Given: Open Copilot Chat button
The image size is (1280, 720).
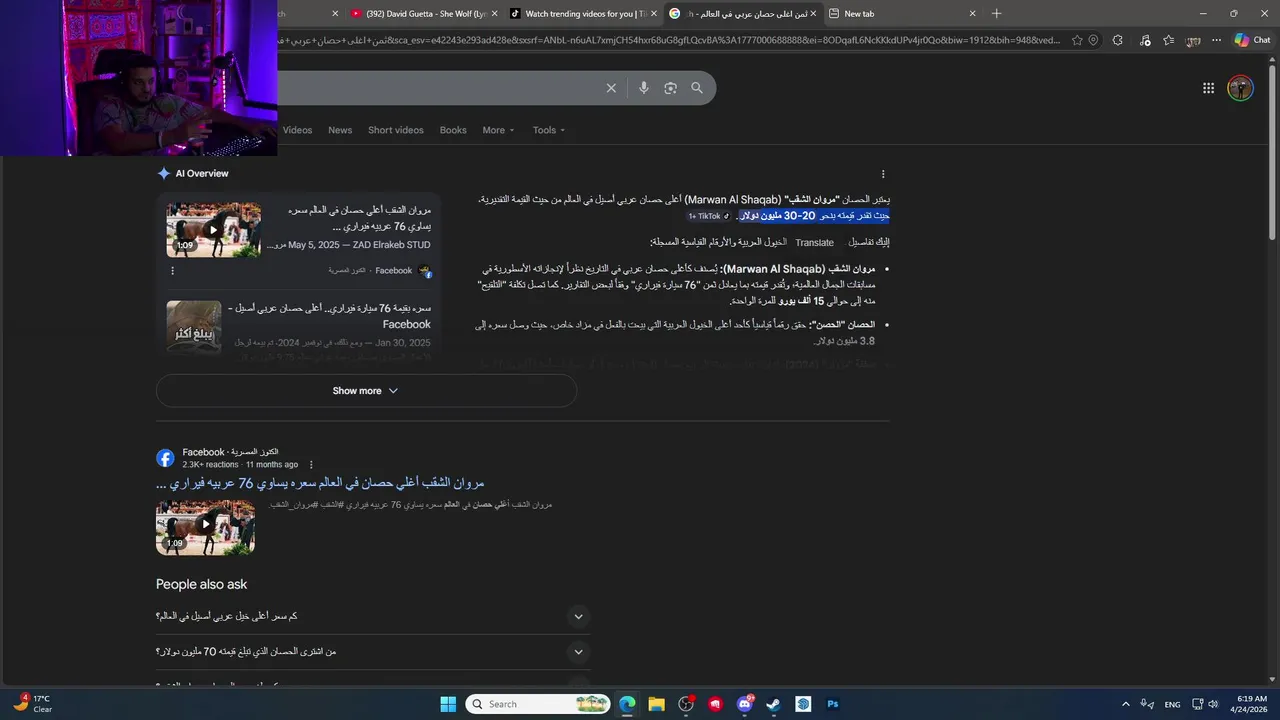Looking at the screenshot, I should click(1252, 40).
